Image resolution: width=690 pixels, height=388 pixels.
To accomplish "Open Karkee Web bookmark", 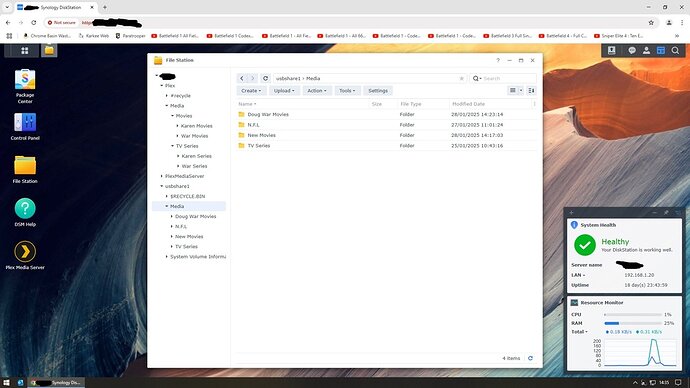I will point(94,36).
